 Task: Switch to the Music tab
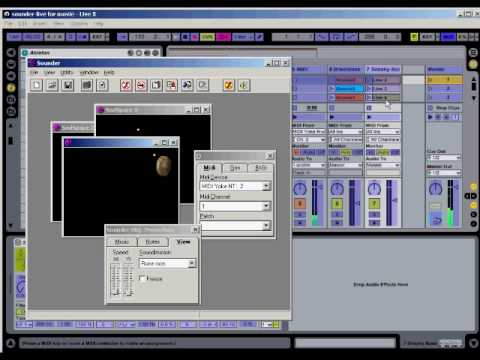122,242
